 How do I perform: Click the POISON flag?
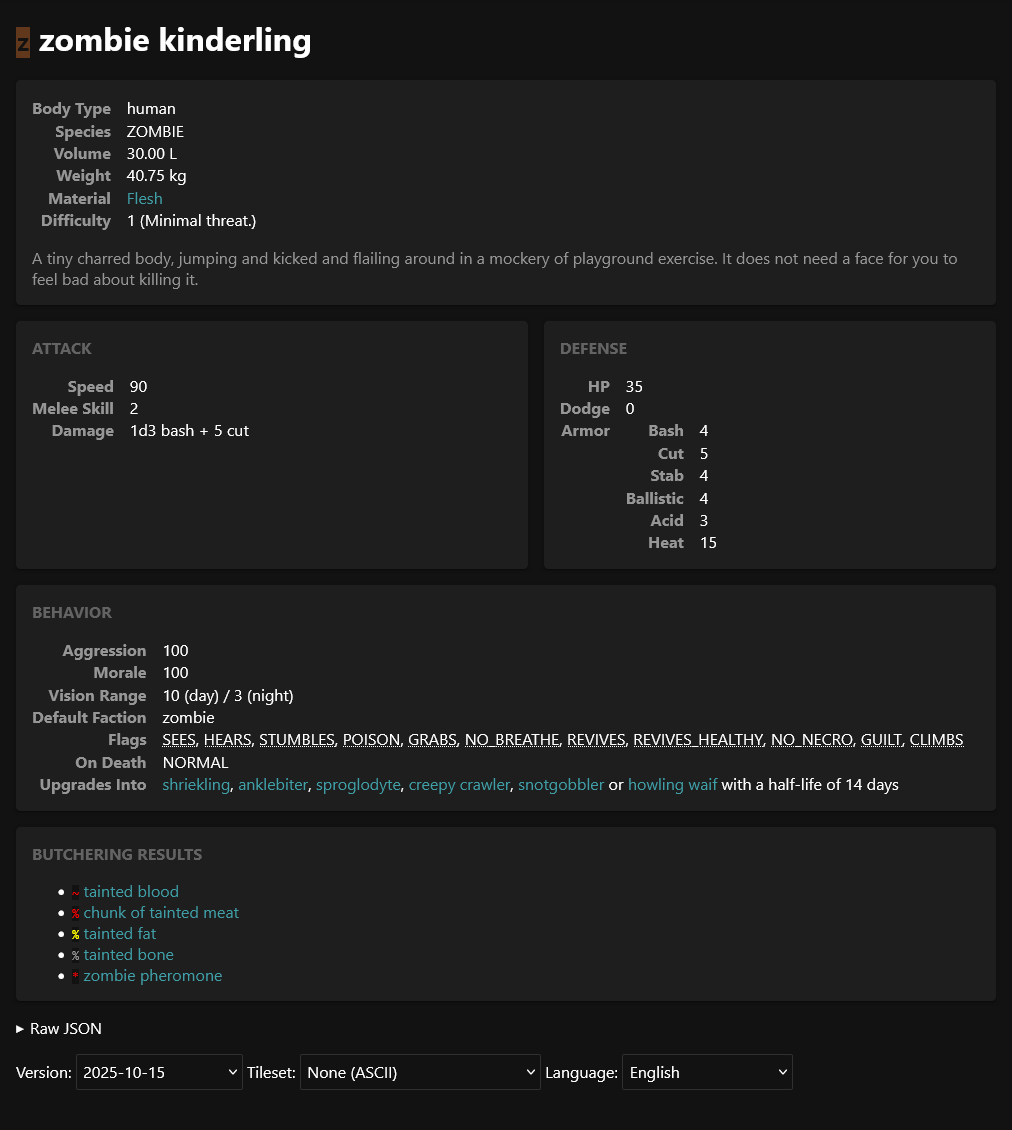coord(371,739)
